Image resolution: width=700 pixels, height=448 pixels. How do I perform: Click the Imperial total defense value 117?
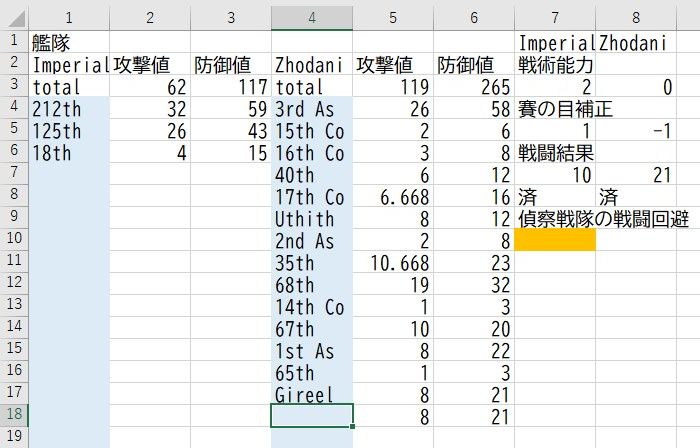click(231, 86)
